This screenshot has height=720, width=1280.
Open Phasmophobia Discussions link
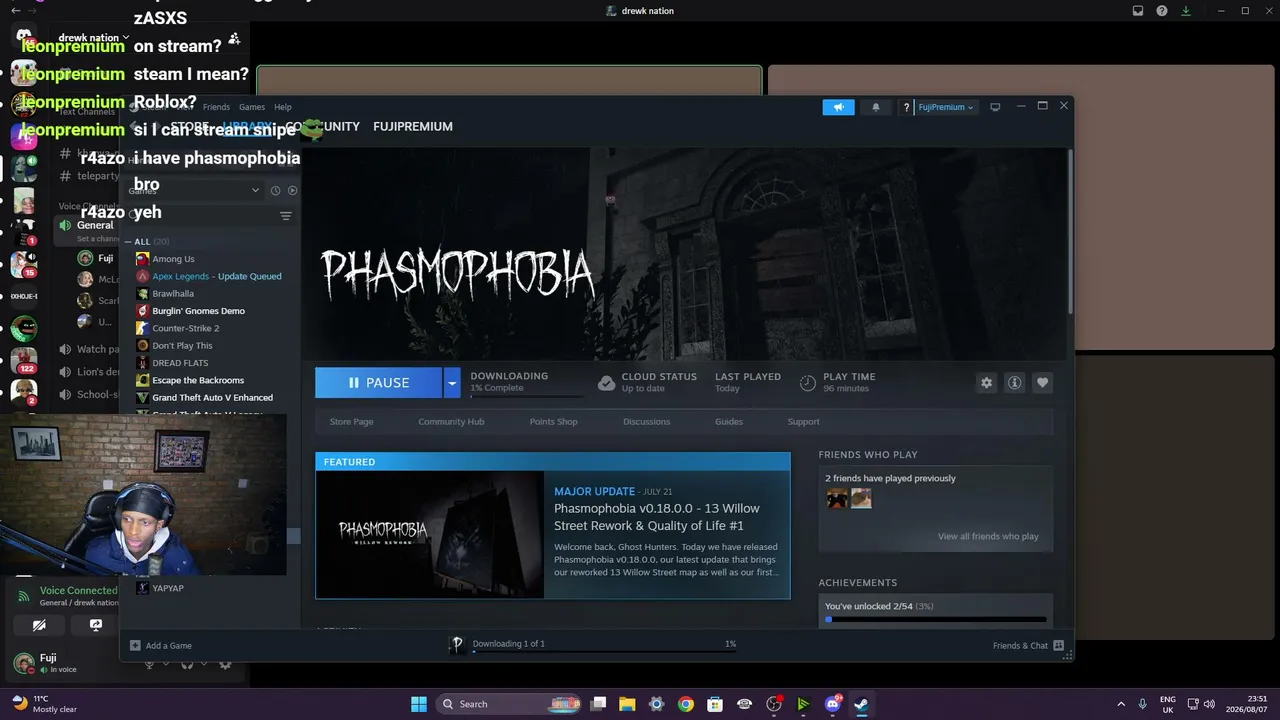646,422
